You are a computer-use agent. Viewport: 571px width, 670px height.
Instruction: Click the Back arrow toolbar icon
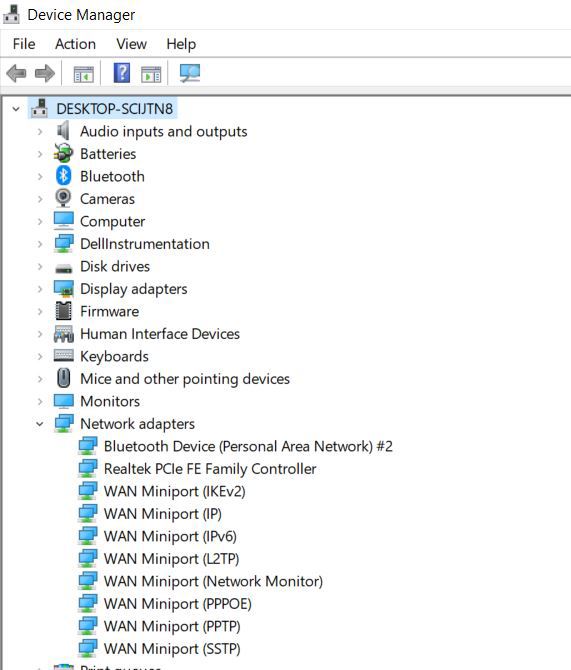point(17,73)
